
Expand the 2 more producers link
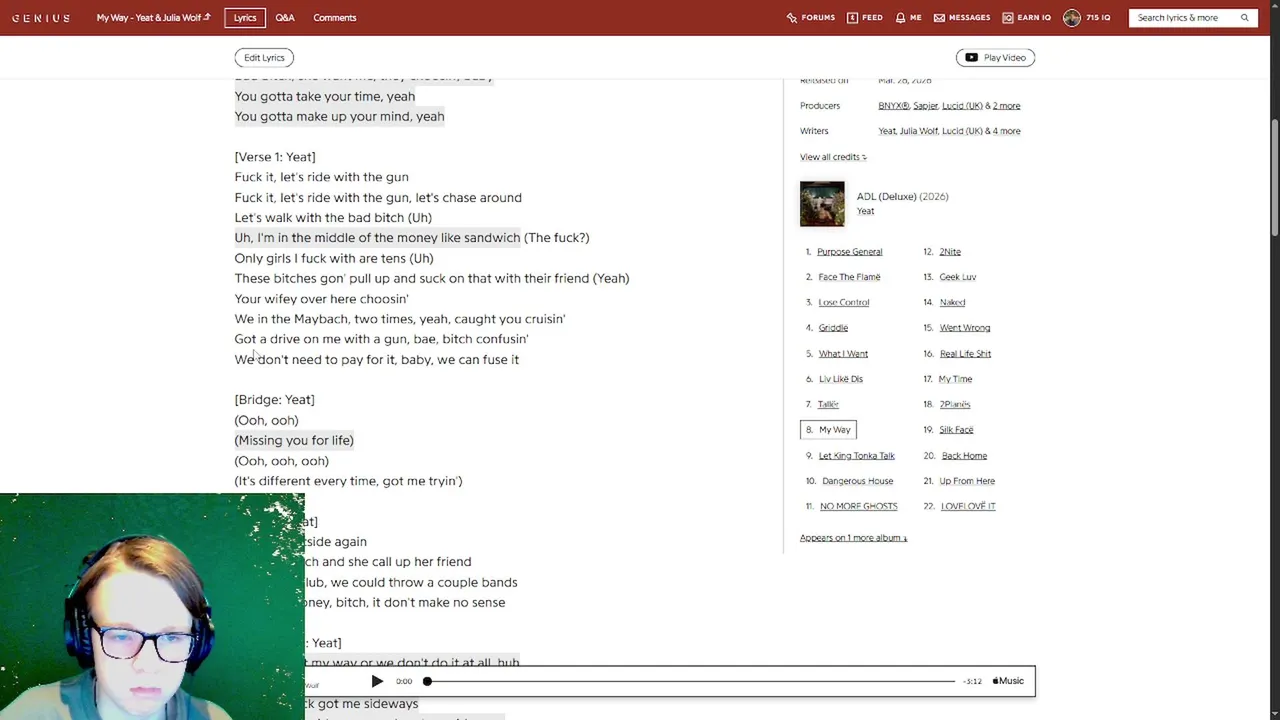coord(1006,106)
